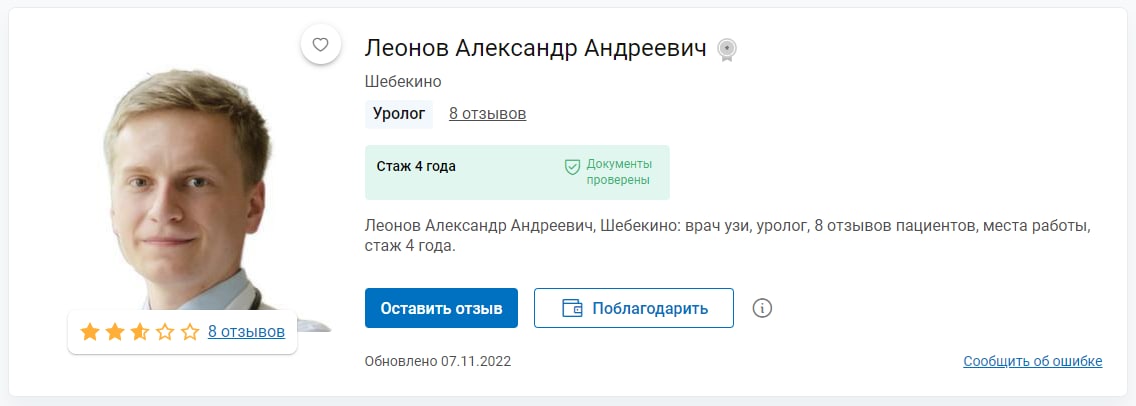Open 8 отзывов link next to Уролог
1136x406 pixels.
[487, 114]
